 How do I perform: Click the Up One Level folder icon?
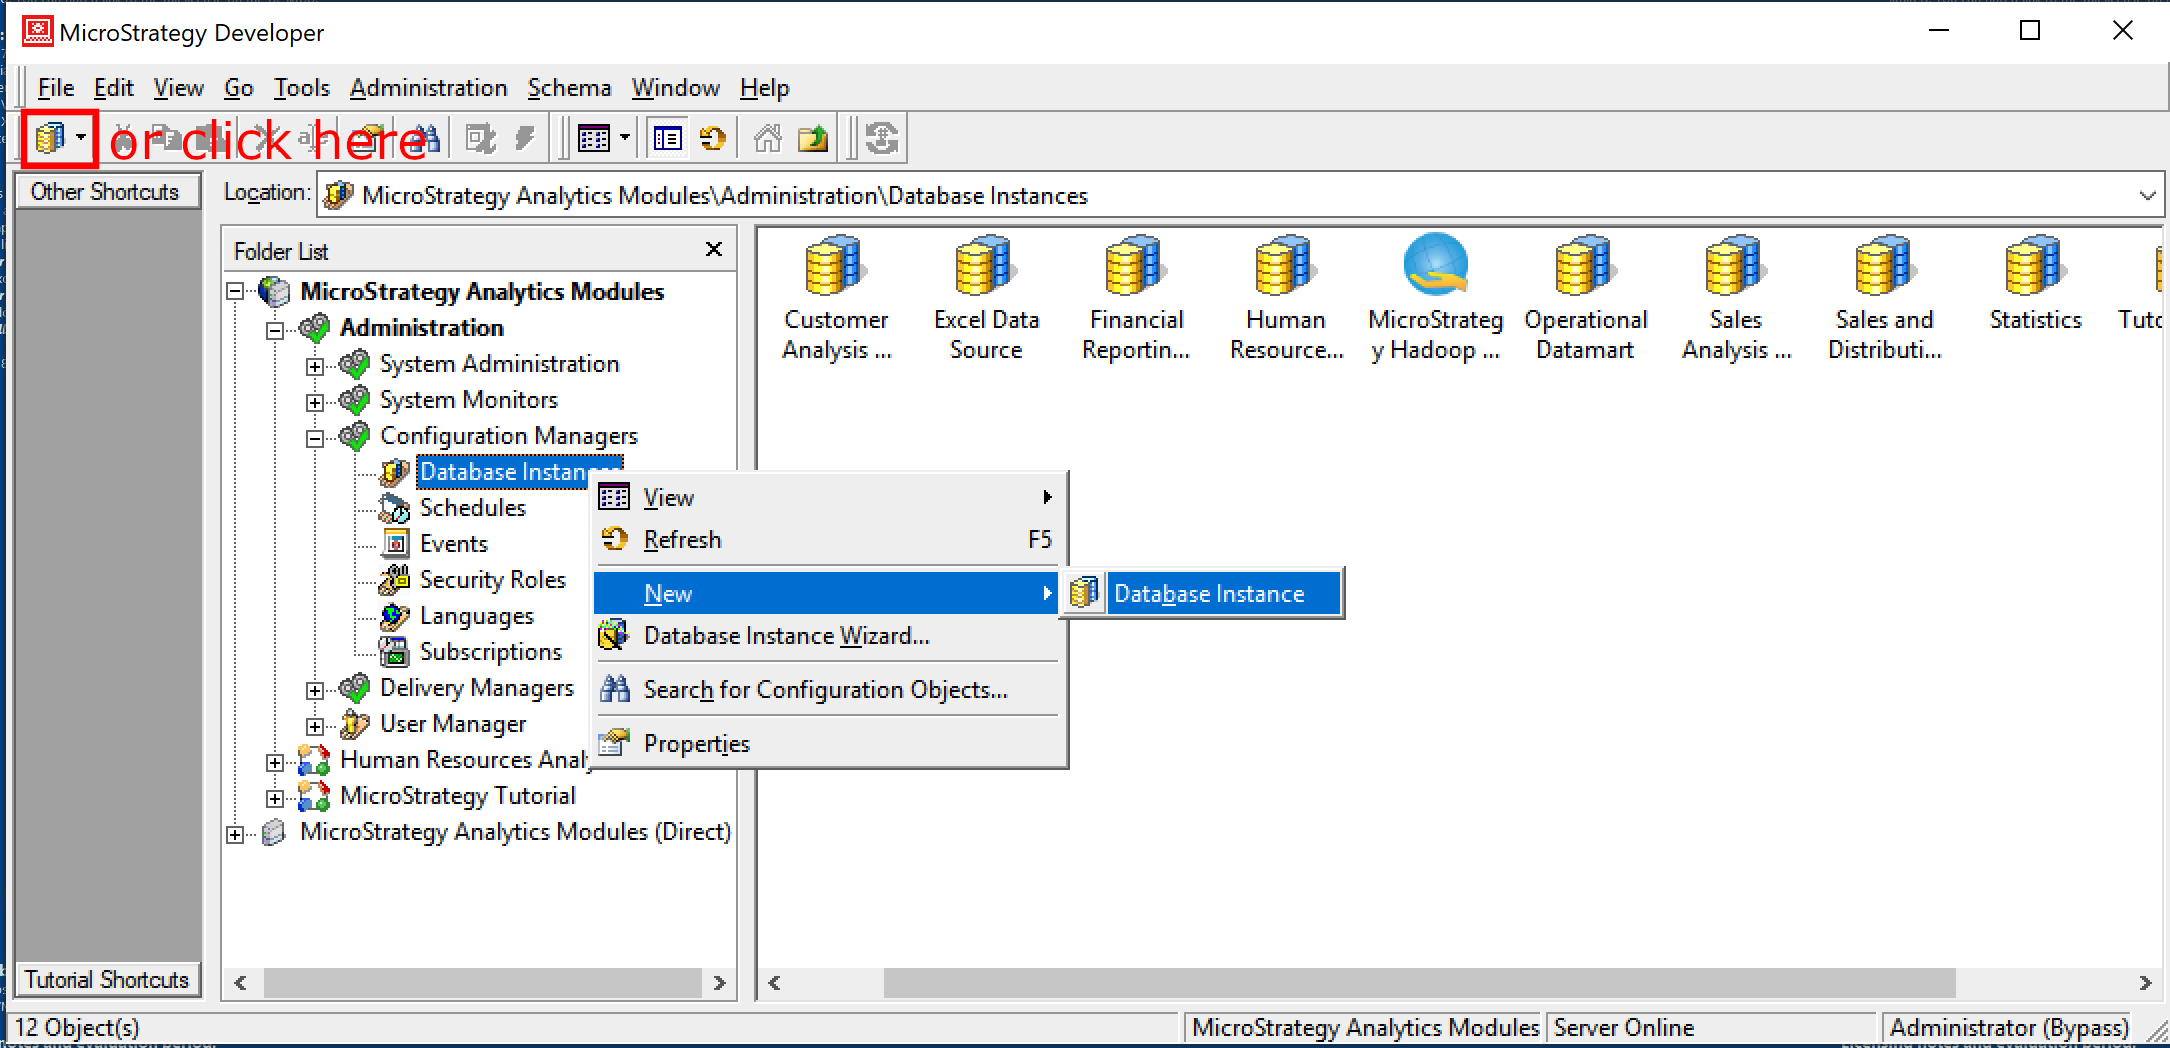(813, 138)
